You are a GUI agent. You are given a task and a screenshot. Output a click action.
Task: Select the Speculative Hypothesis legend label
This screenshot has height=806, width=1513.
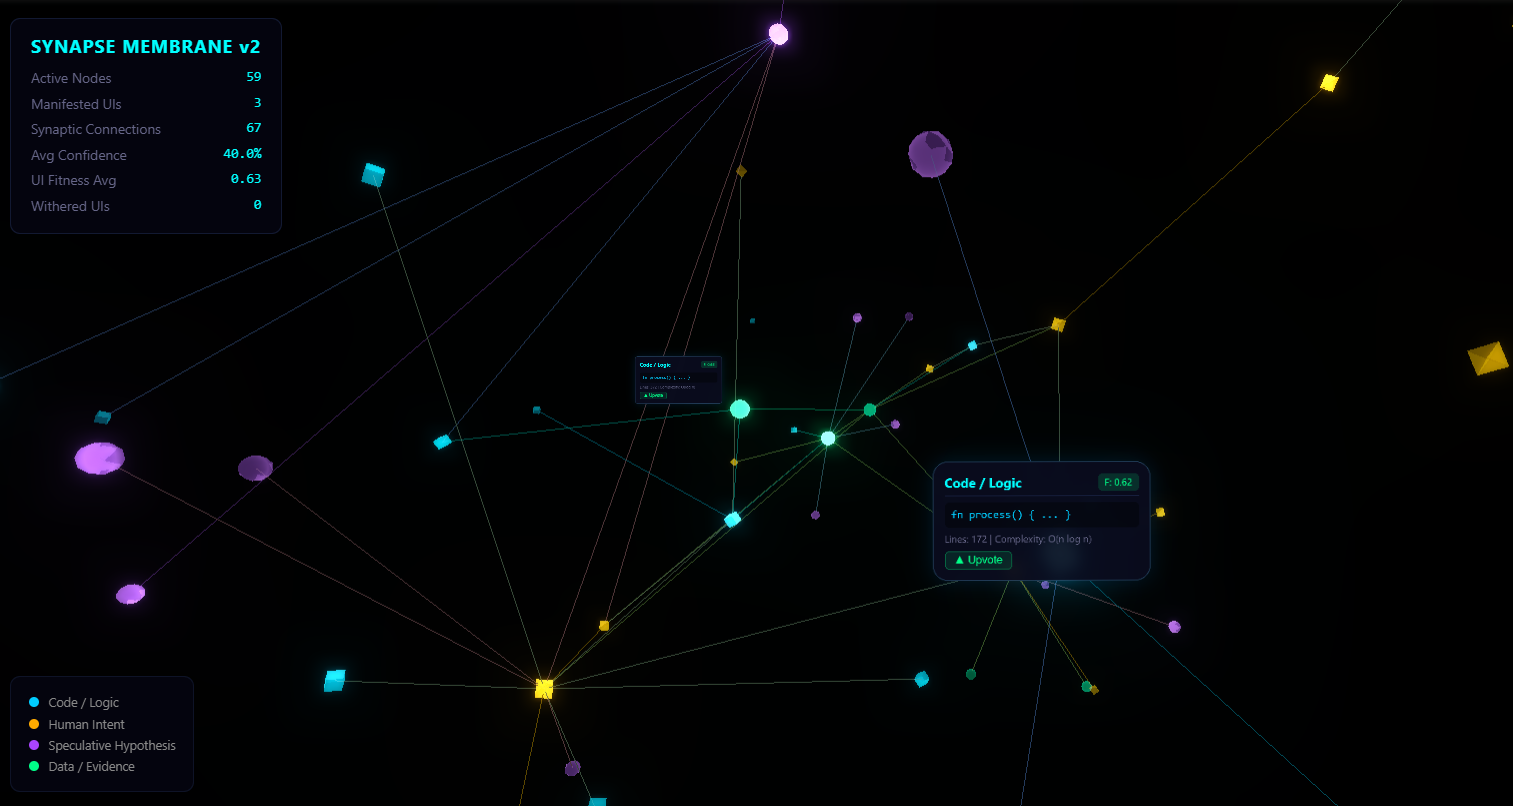tap(112, 745)
